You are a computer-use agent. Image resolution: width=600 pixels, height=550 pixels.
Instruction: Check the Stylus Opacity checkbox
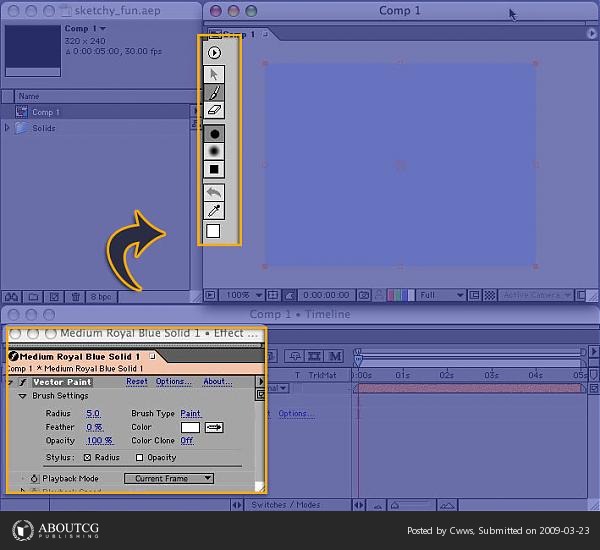coord(140,457)
